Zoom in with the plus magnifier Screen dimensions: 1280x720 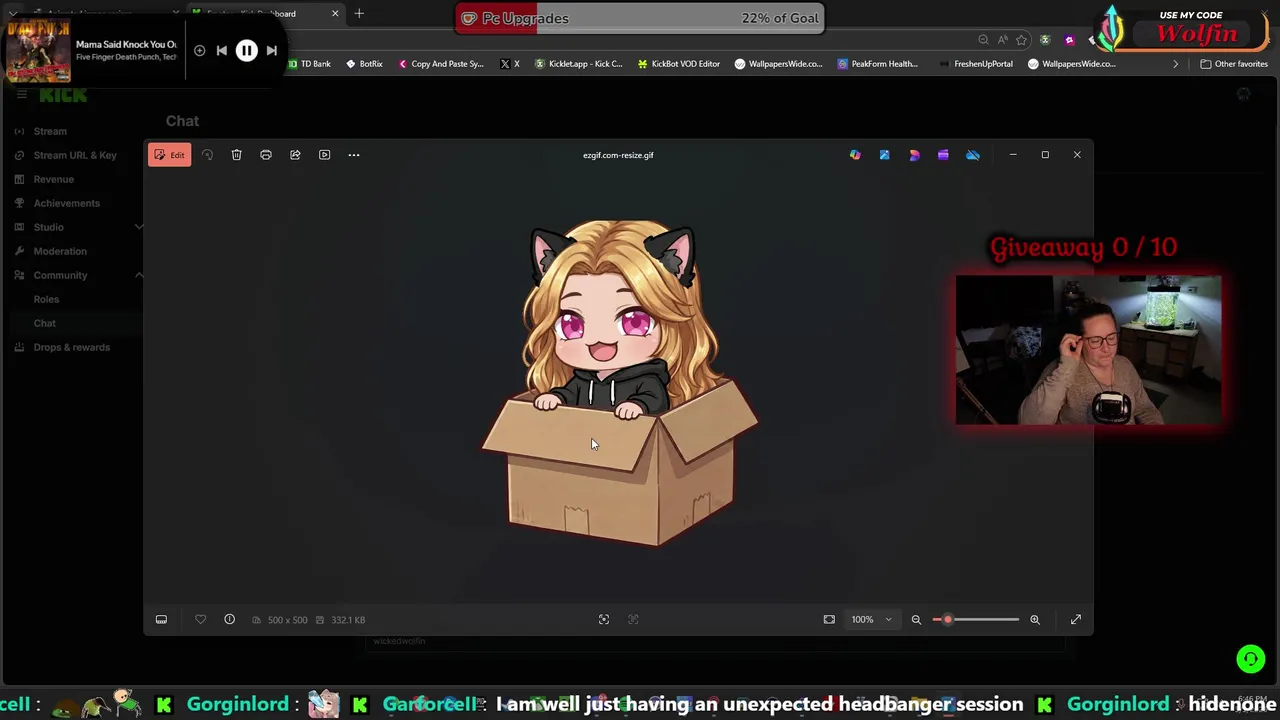point(1035,620)
